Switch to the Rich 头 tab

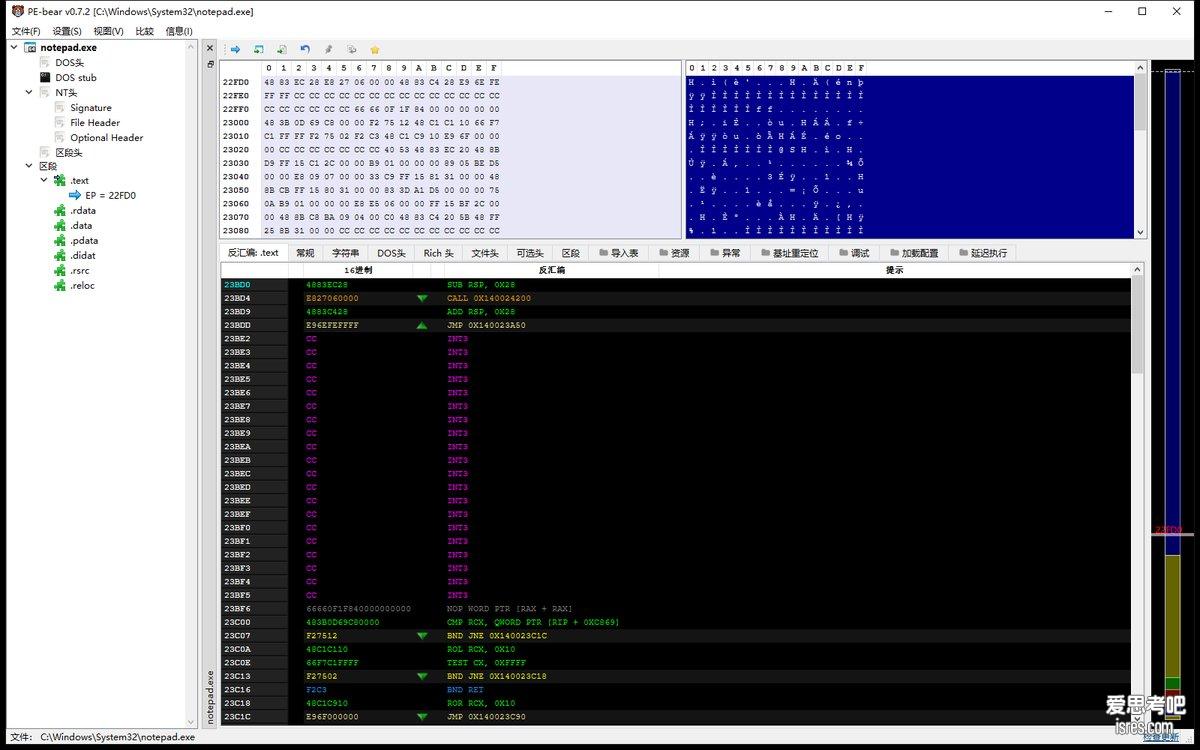(x=438, y=253)
